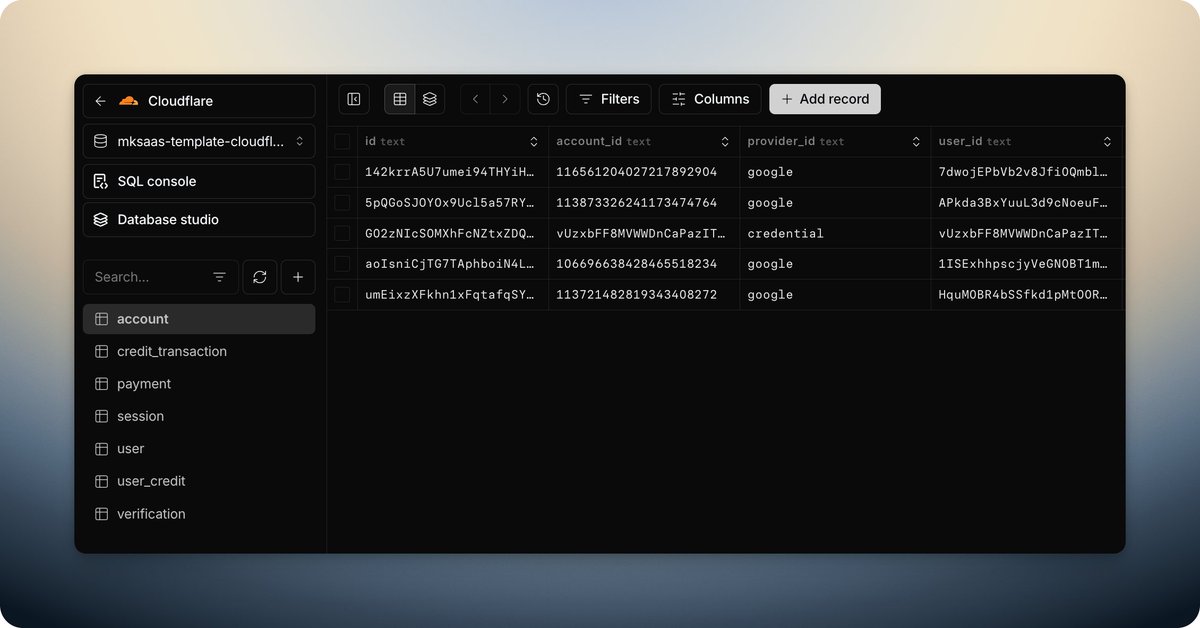Switch to the user table

130,448
